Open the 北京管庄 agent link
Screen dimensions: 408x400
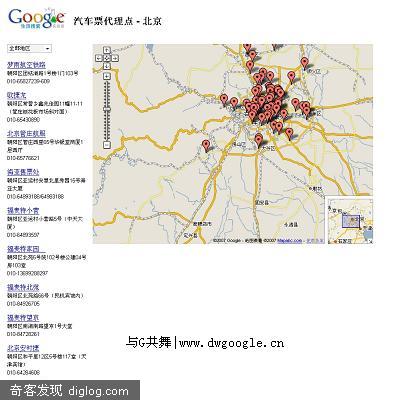[26, 134]
